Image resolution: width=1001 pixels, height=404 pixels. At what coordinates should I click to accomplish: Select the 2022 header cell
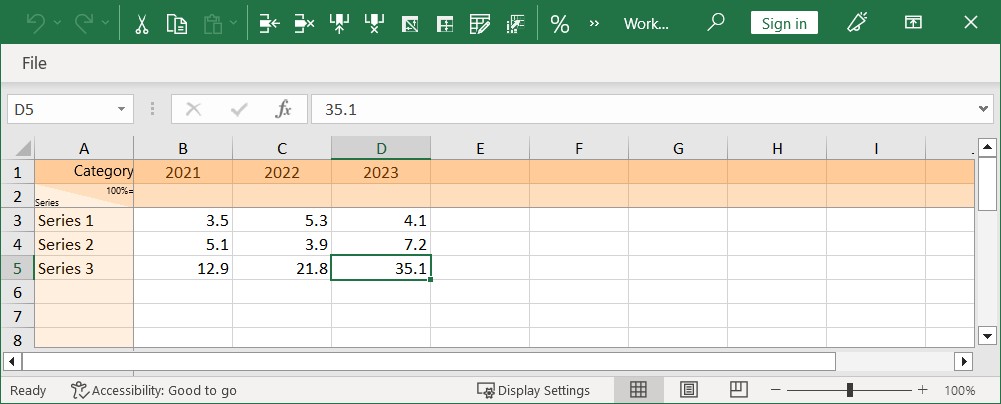282,172
